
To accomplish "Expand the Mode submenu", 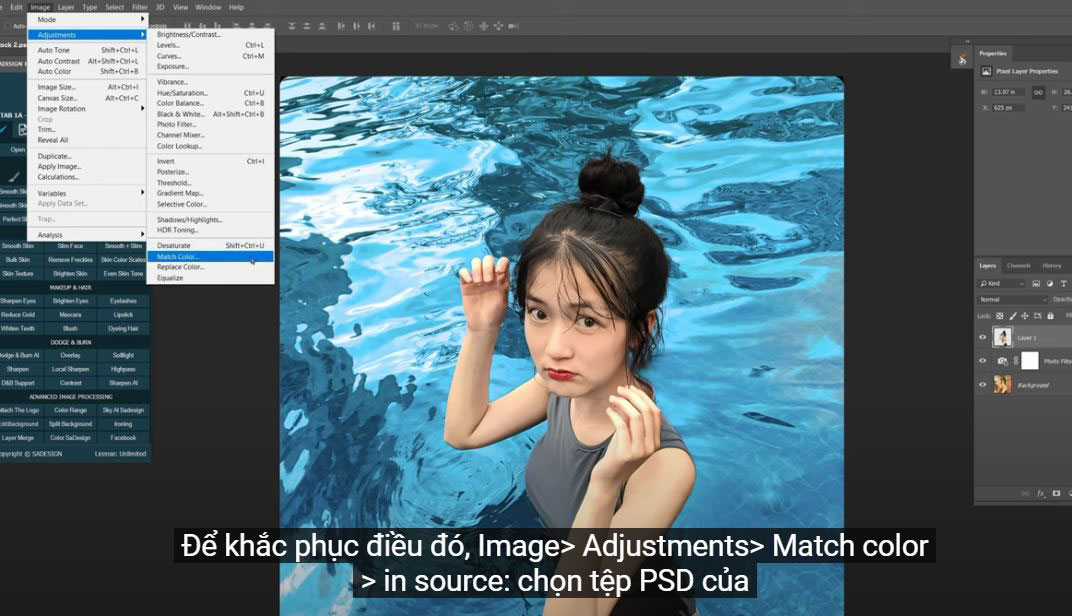I will point(87,20).
